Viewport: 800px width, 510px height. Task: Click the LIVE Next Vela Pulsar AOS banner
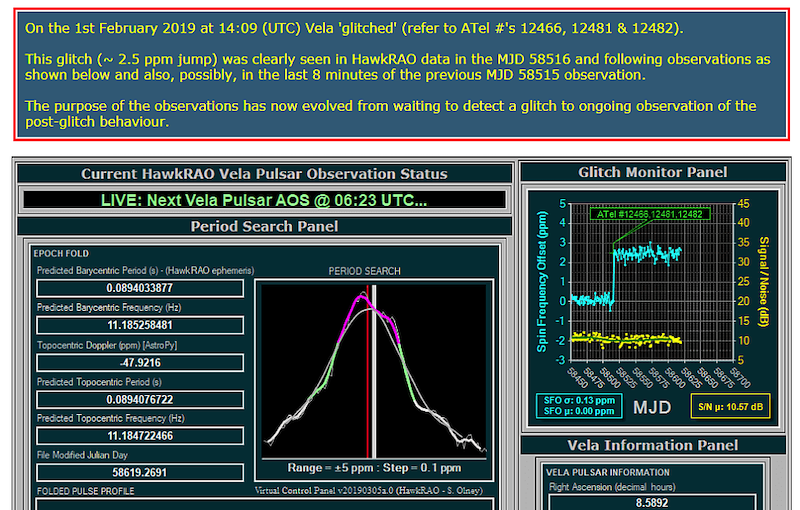[x=264, y=200]
